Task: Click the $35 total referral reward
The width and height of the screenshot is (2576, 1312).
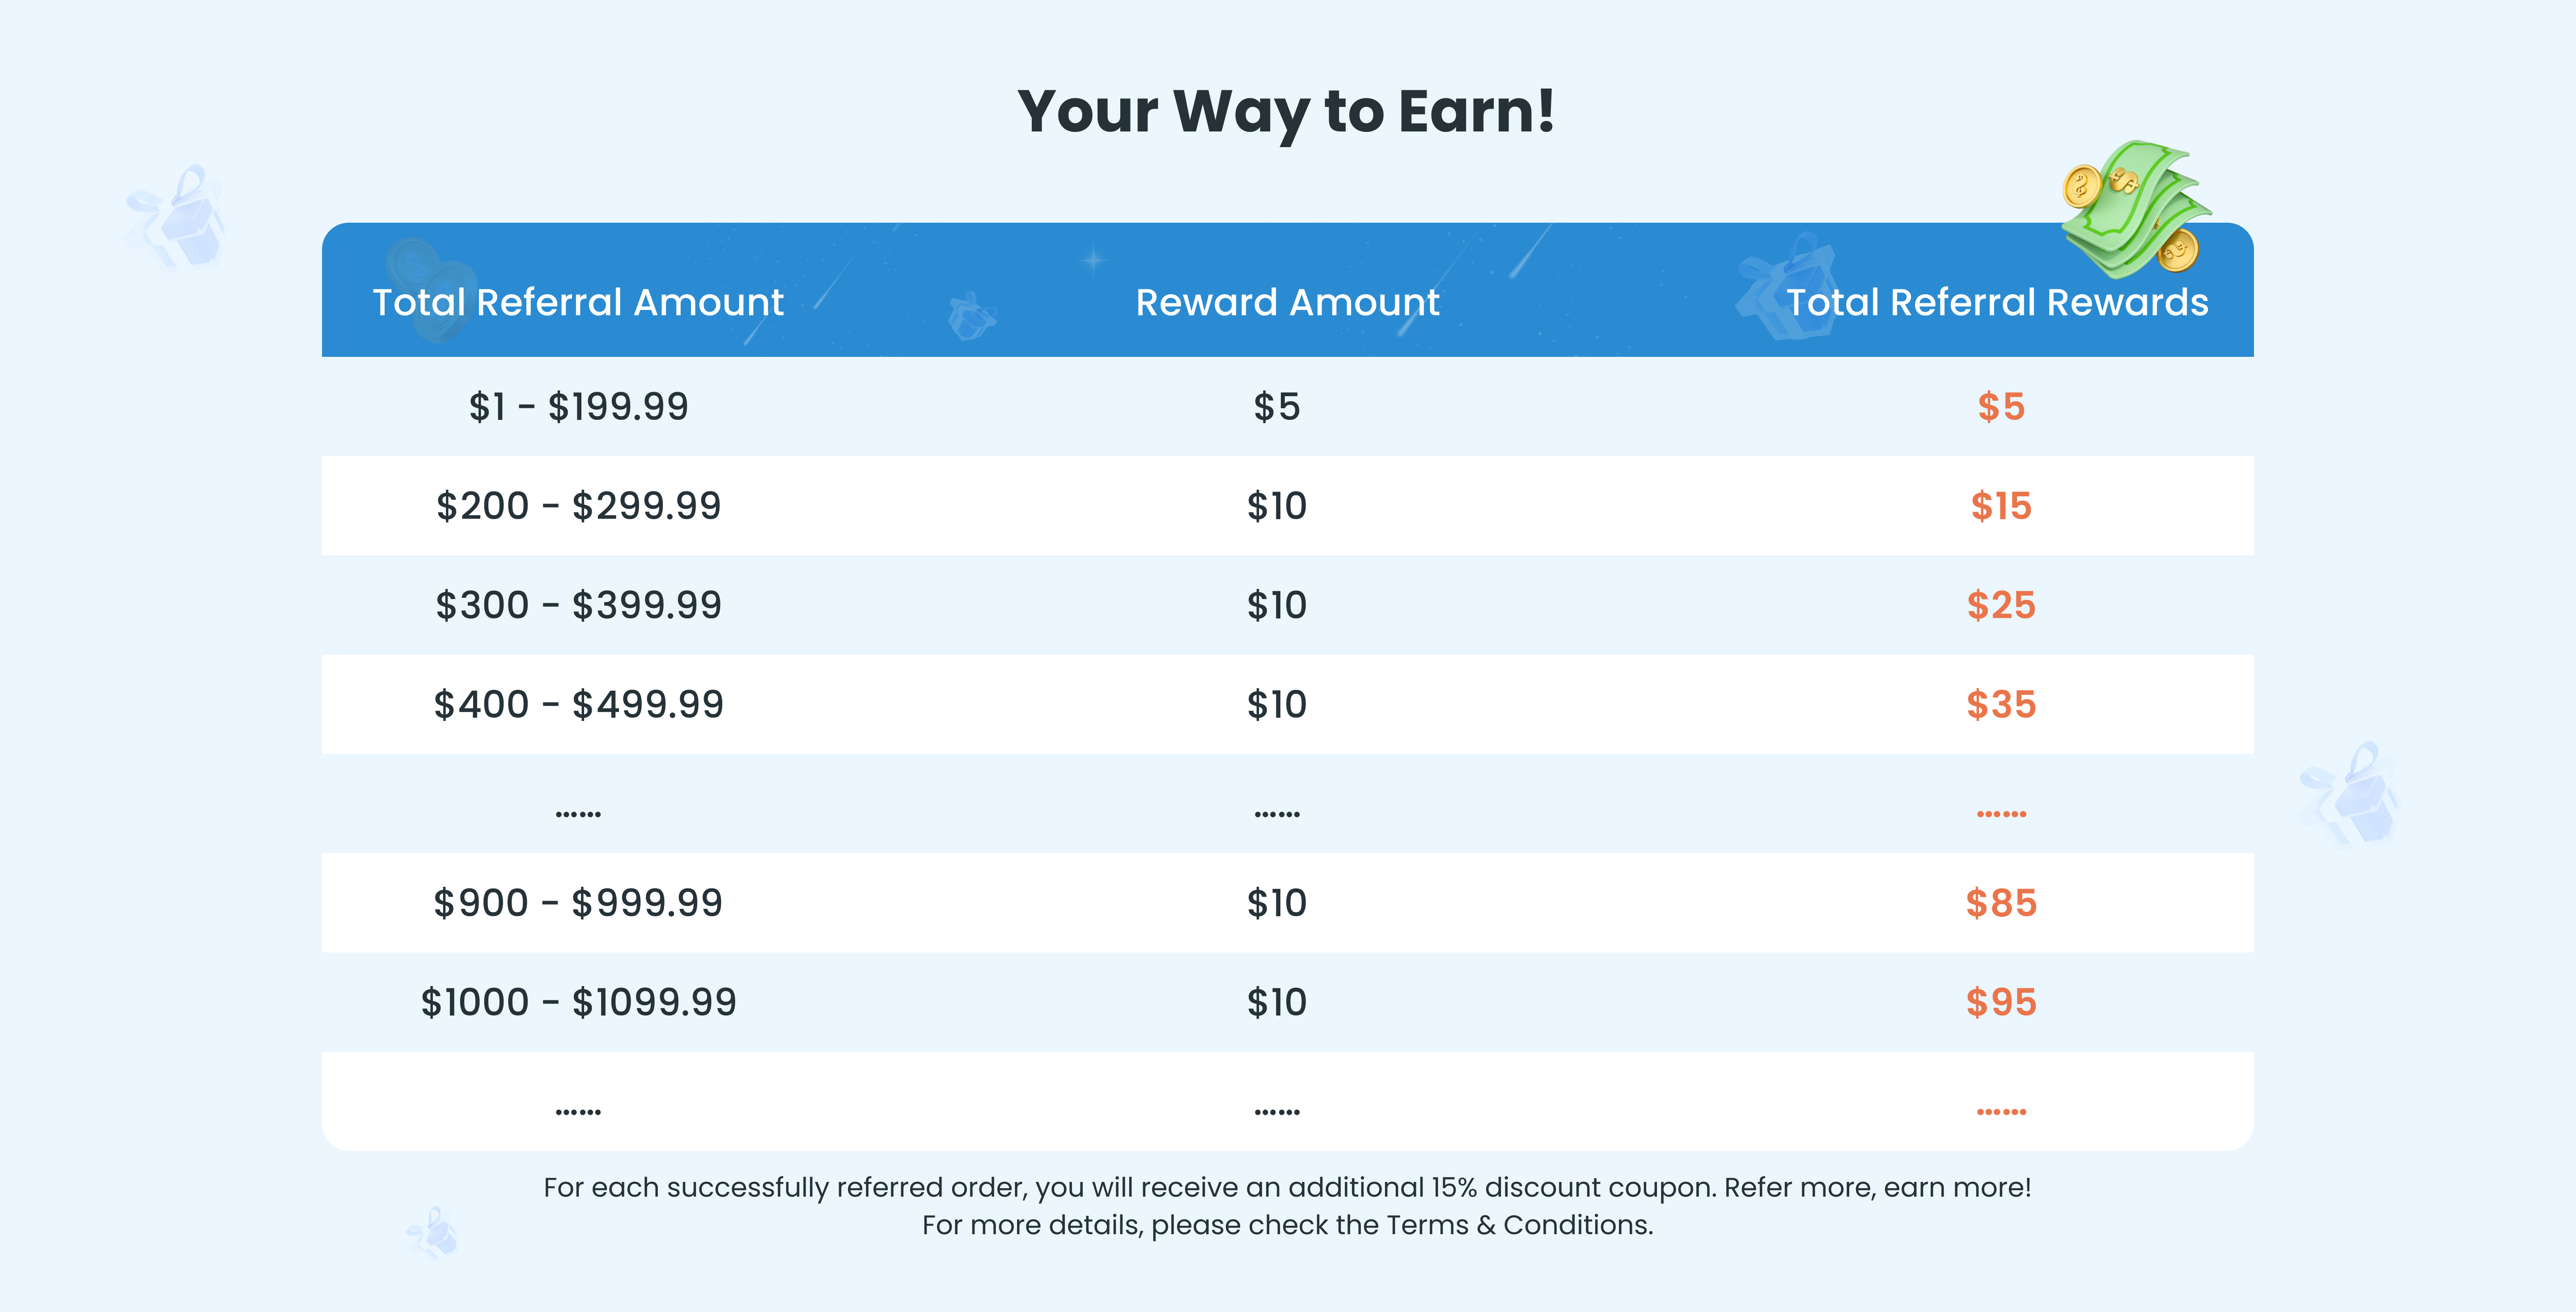Action: 2000,704
